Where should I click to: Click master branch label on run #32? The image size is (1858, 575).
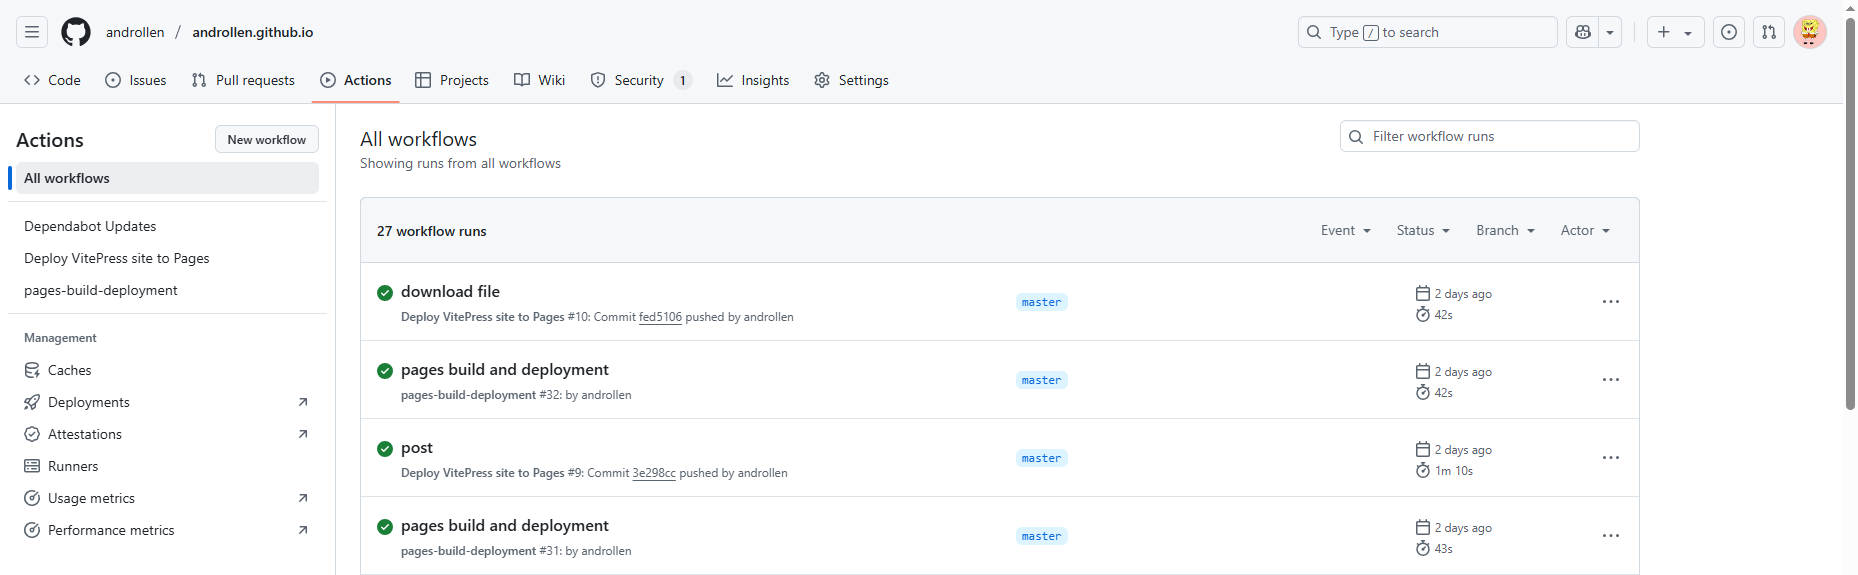click(x=1041, y=380)
